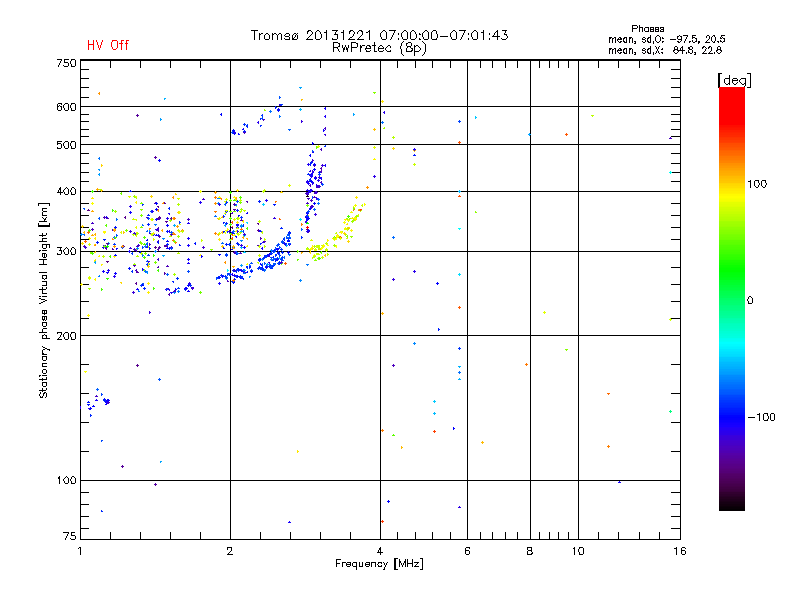Click the Frequency [MHz] axis title

tap(379, 564)
